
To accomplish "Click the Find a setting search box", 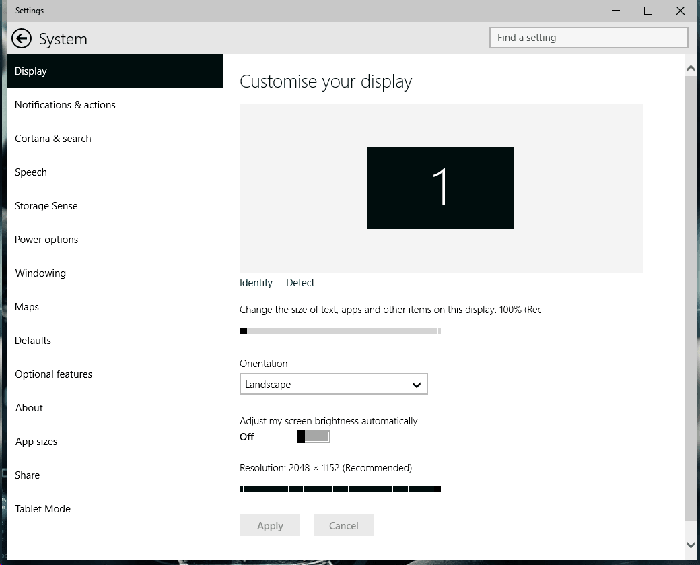I will pyautogui.click(x=589, y=38).
